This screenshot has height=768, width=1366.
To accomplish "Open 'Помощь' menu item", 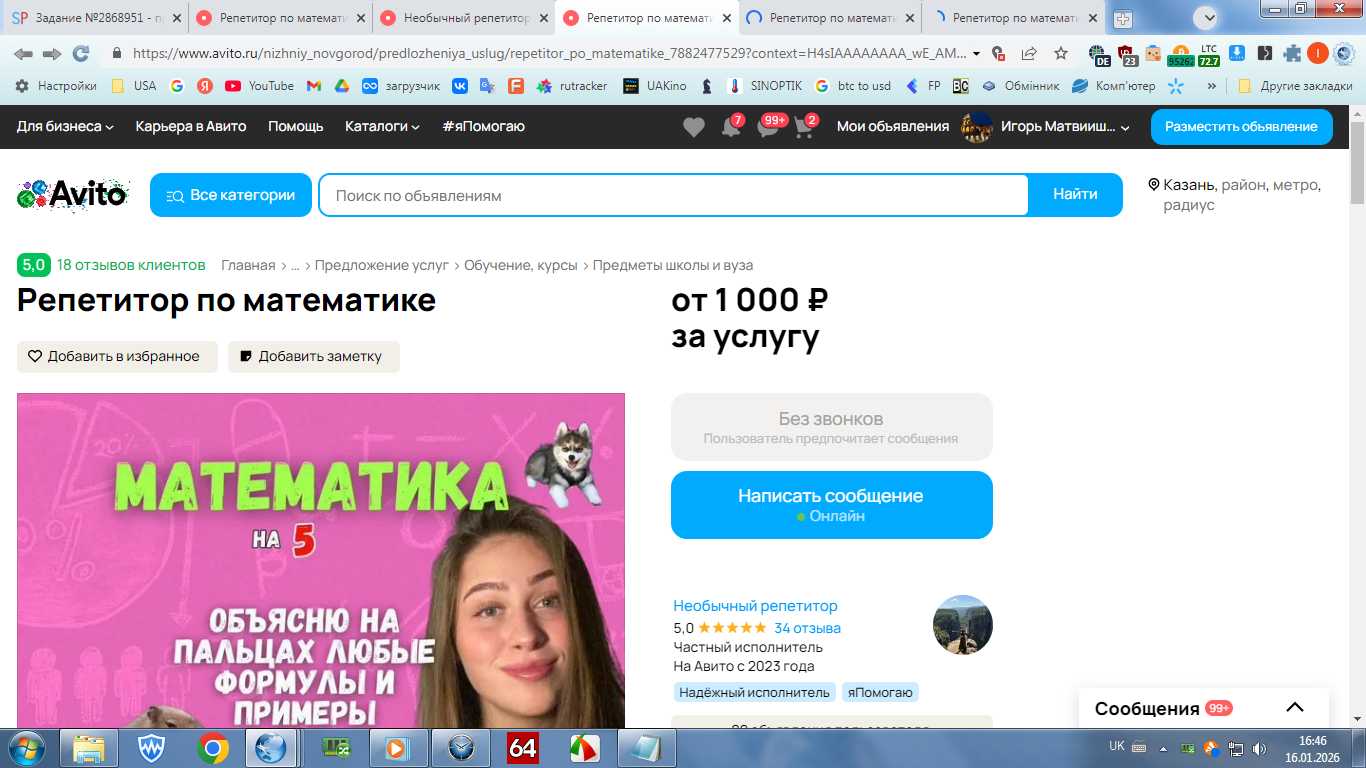I will (296, 127).
